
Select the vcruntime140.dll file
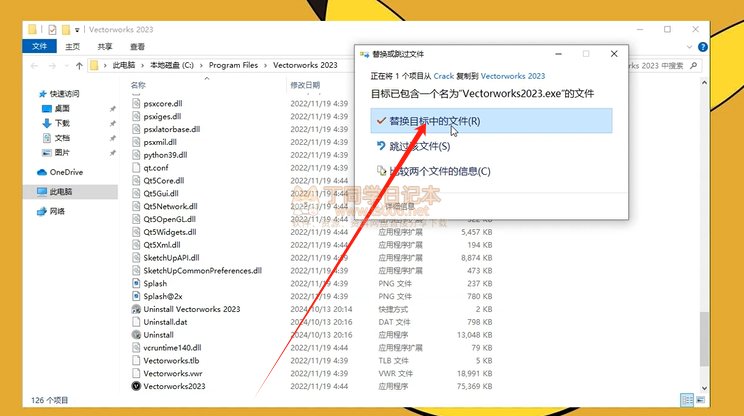(x=172, y=348)
